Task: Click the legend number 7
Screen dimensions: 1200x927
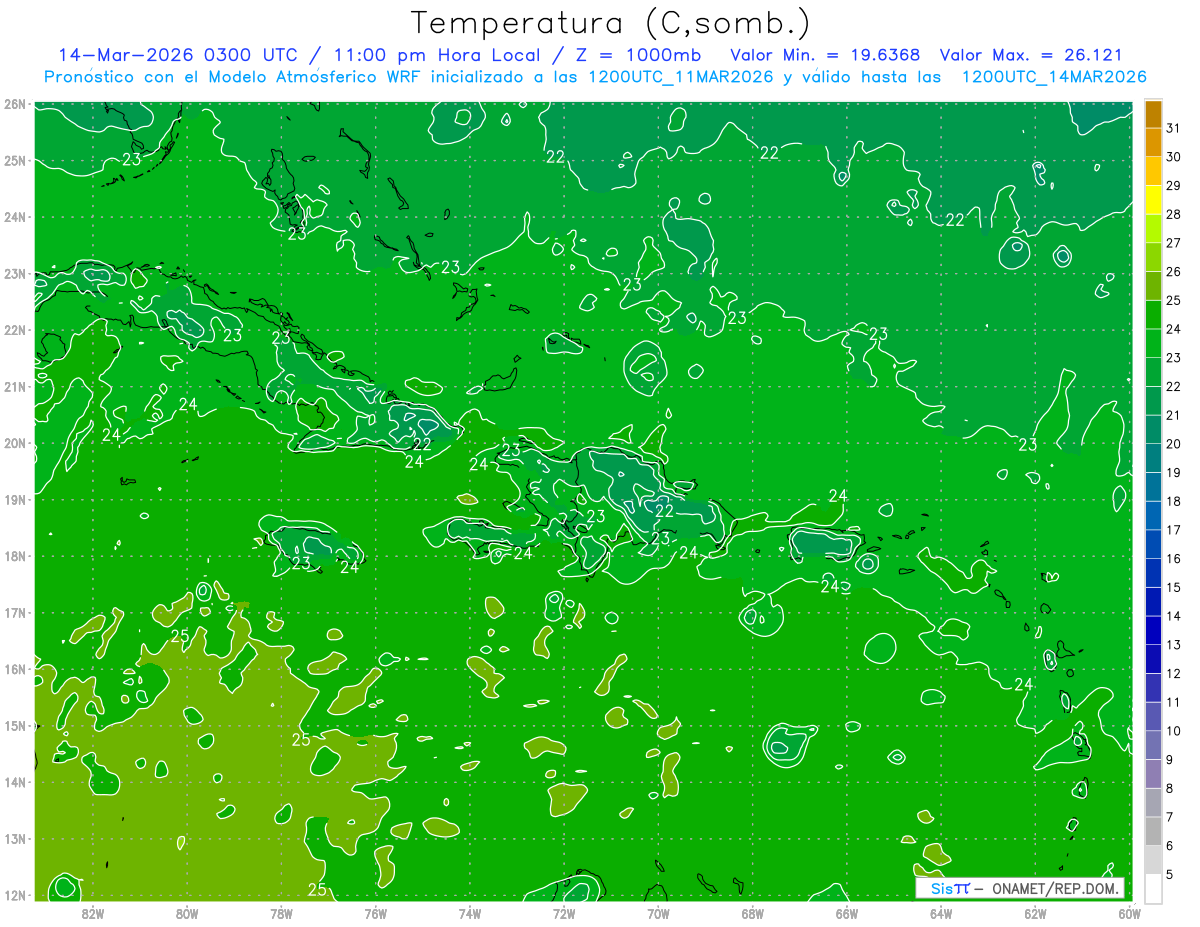Action: click(1170, 818)
